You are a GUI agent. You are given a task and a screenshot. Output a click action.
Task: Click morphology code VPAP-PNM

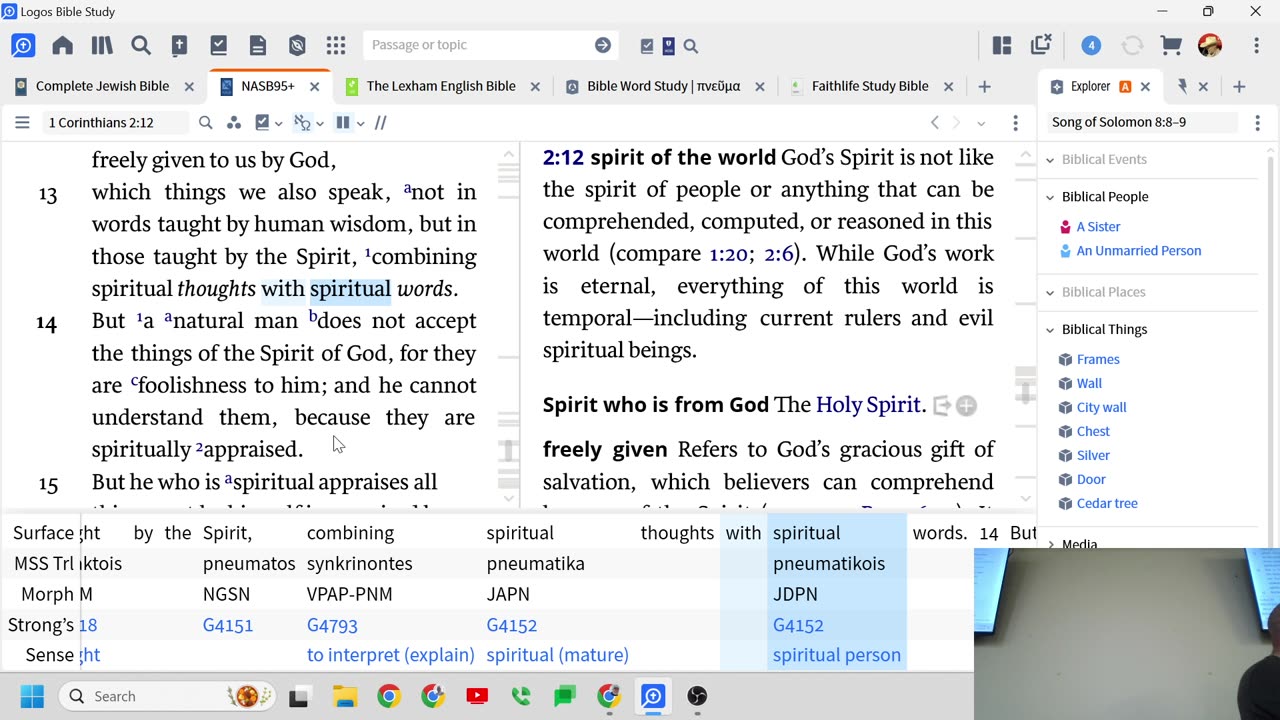349,594
